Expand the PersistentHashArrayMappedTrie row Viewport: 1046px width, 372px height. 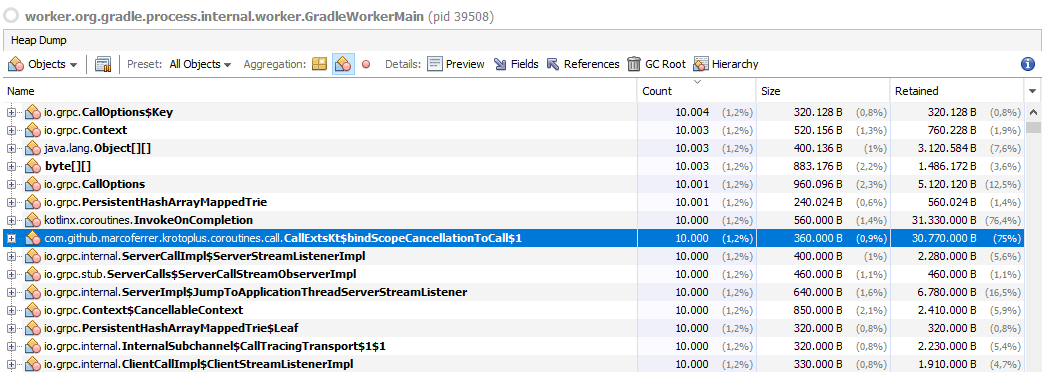click(11, 202)
